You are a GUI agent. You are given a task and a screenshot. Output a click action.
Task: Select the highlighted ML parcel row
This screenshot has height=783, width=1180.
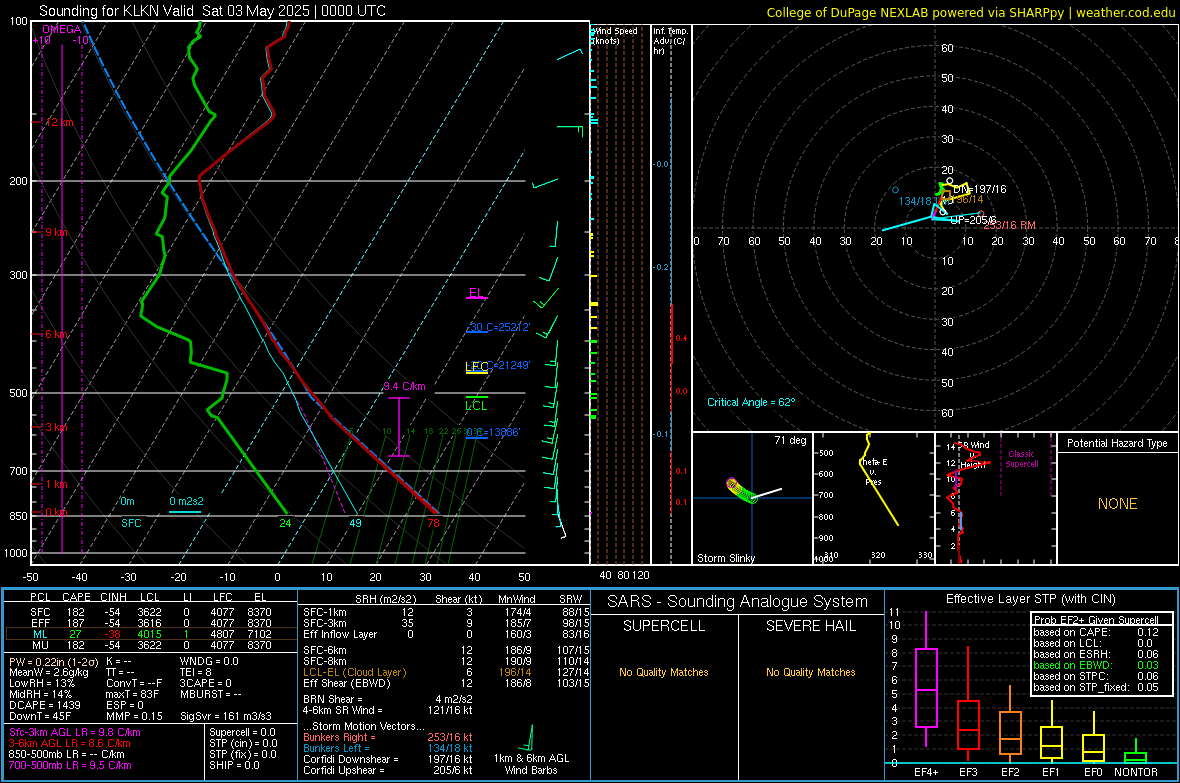[151, 635]
